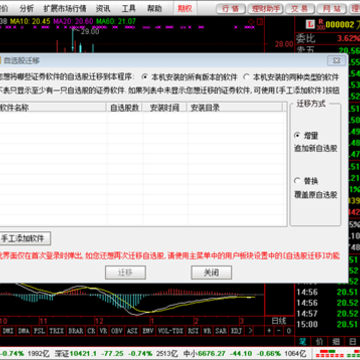
Task: Select the SAR indicator tab
Action: [x=221, y=331]
